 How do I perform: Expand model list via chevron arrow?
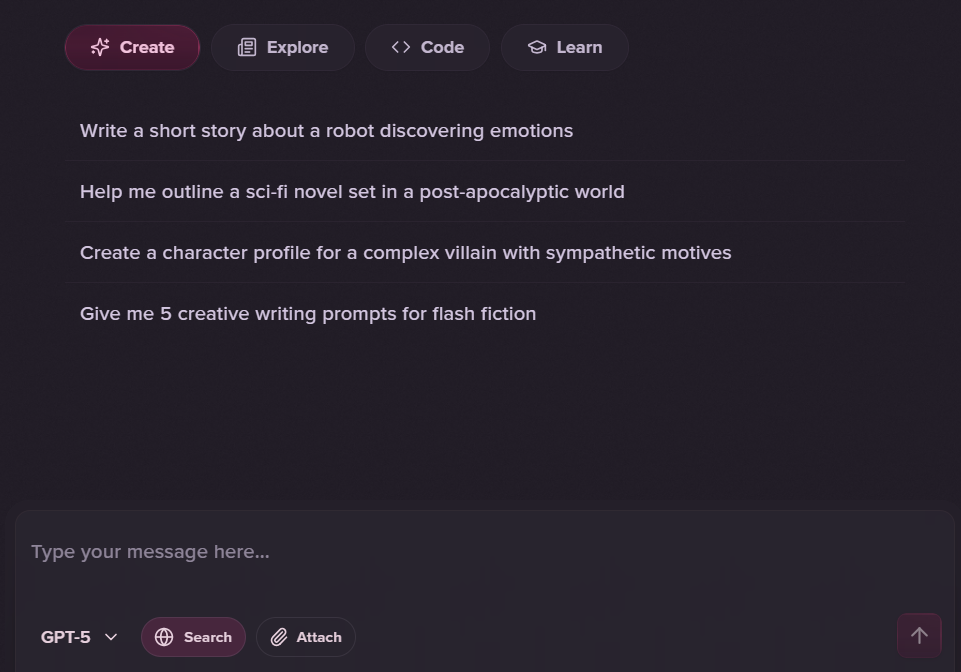click(x=111, y=637)
